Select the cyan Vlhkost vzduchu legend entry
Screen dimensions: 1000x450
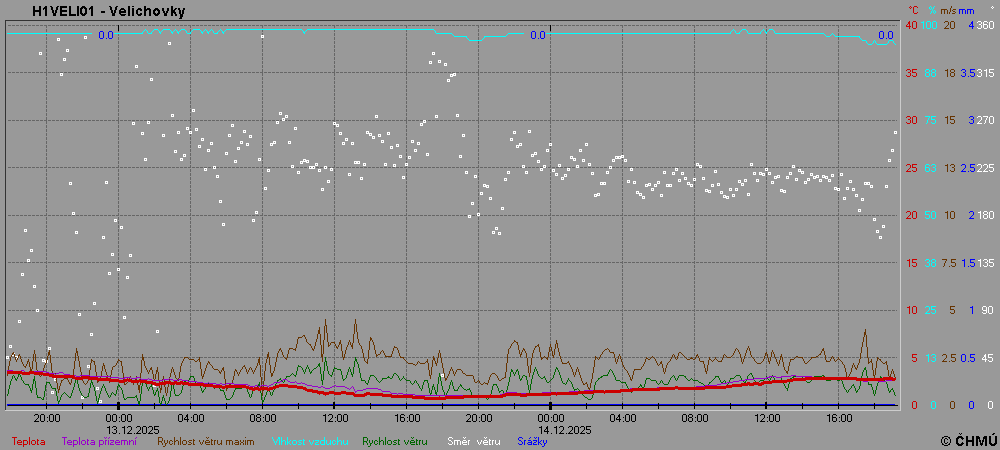[307, 440]
